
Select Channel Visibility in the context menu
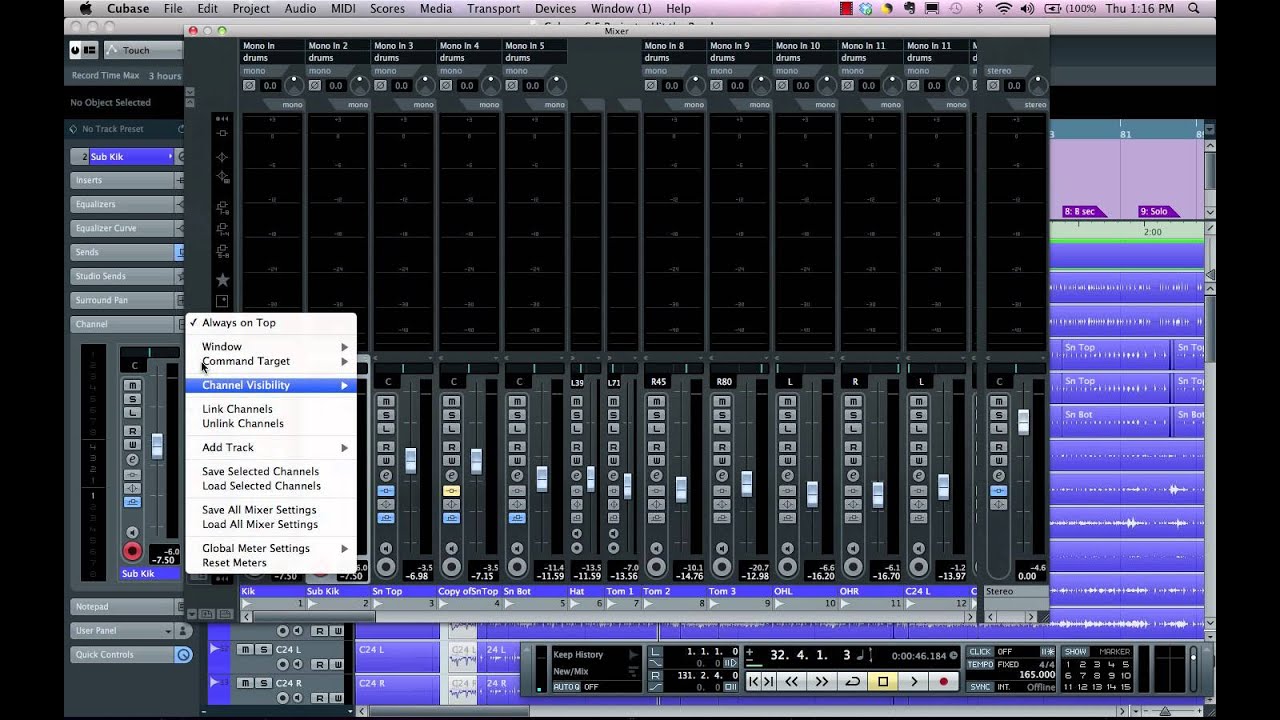click(x=271, y=385)
